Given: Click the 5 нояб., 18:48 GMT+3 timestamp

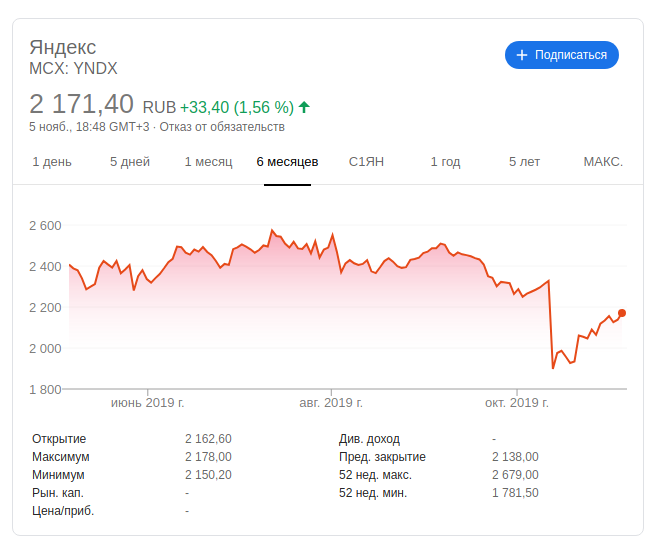Looking at the screenshot, I should pyautogui.click(x=89, y=127).
